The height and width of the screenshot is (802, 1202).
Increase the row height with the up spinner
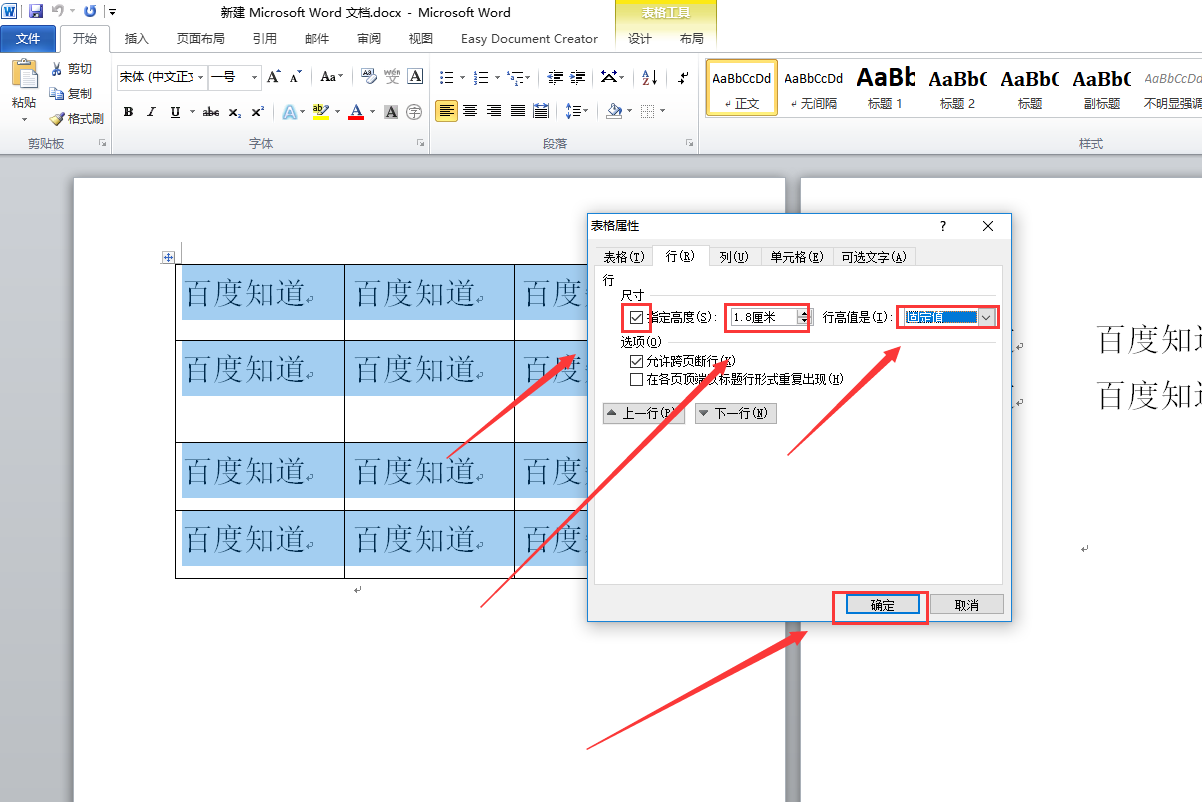803,313
